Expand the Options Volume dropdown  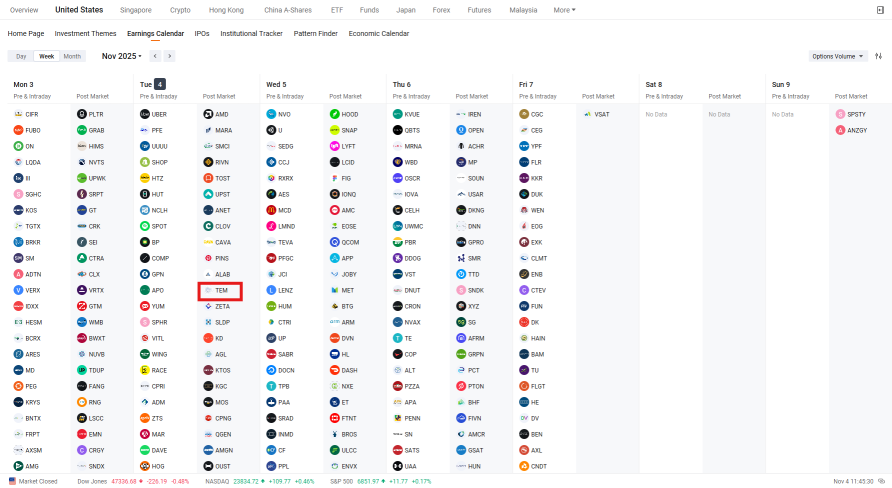838,56
